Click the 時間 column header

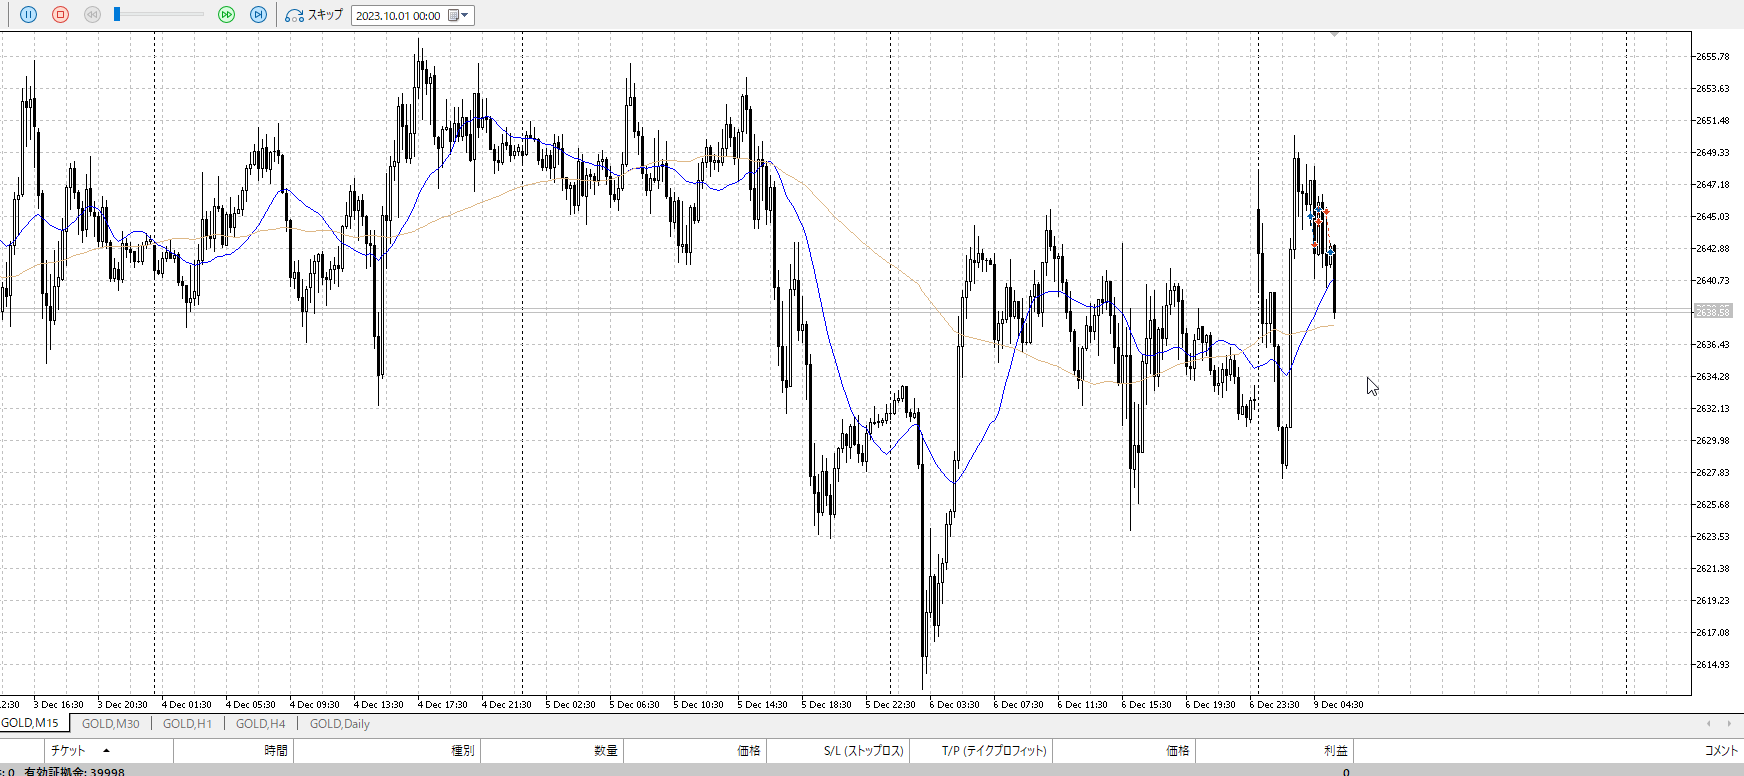coord(276,750)
